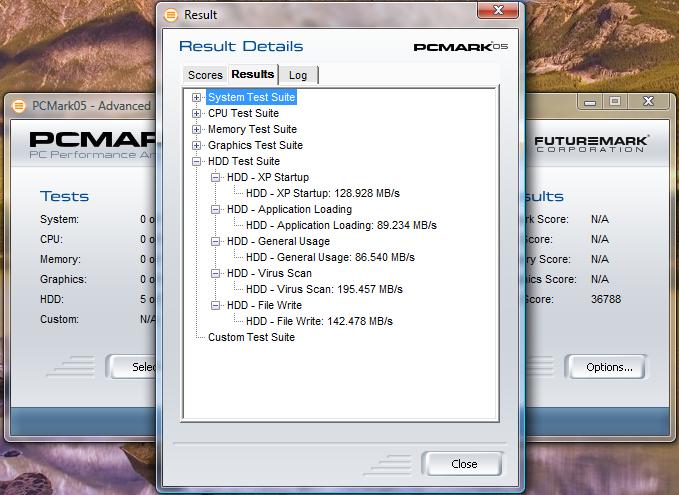This screenshot has height=495, width=679.
Task: Collapse the HDD - General Usage node
Action: click(215, 242)
